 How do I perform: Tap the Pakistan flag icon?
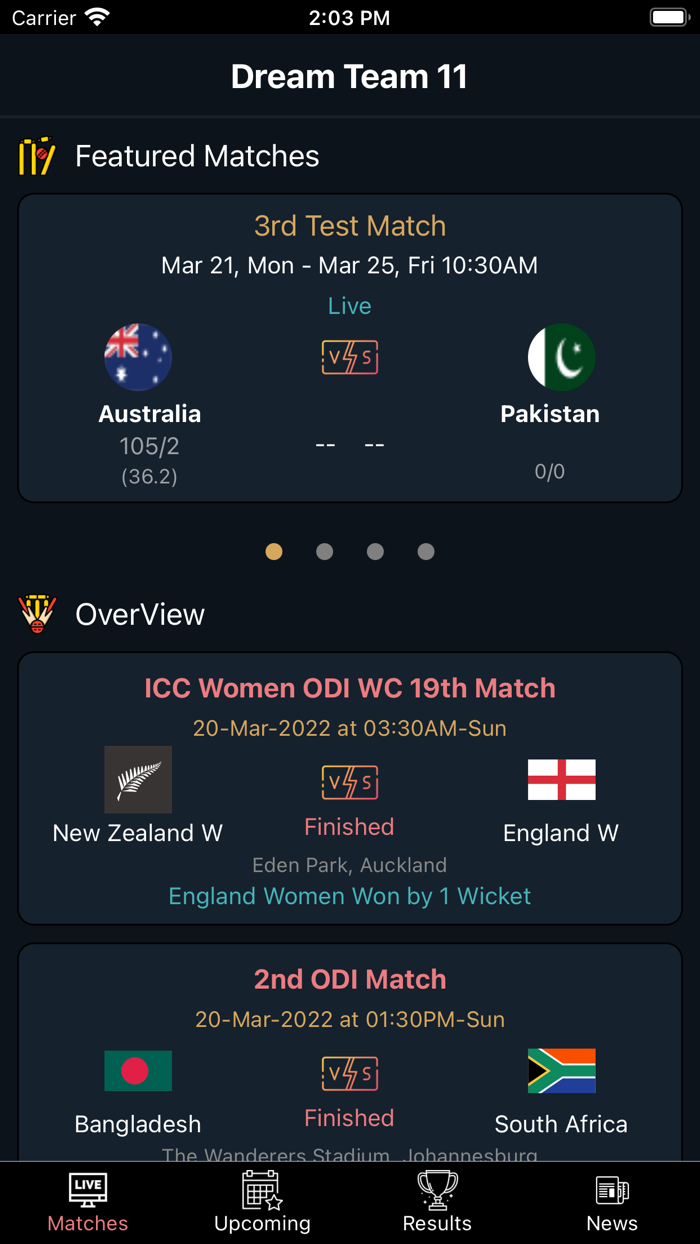coord(561,357)
